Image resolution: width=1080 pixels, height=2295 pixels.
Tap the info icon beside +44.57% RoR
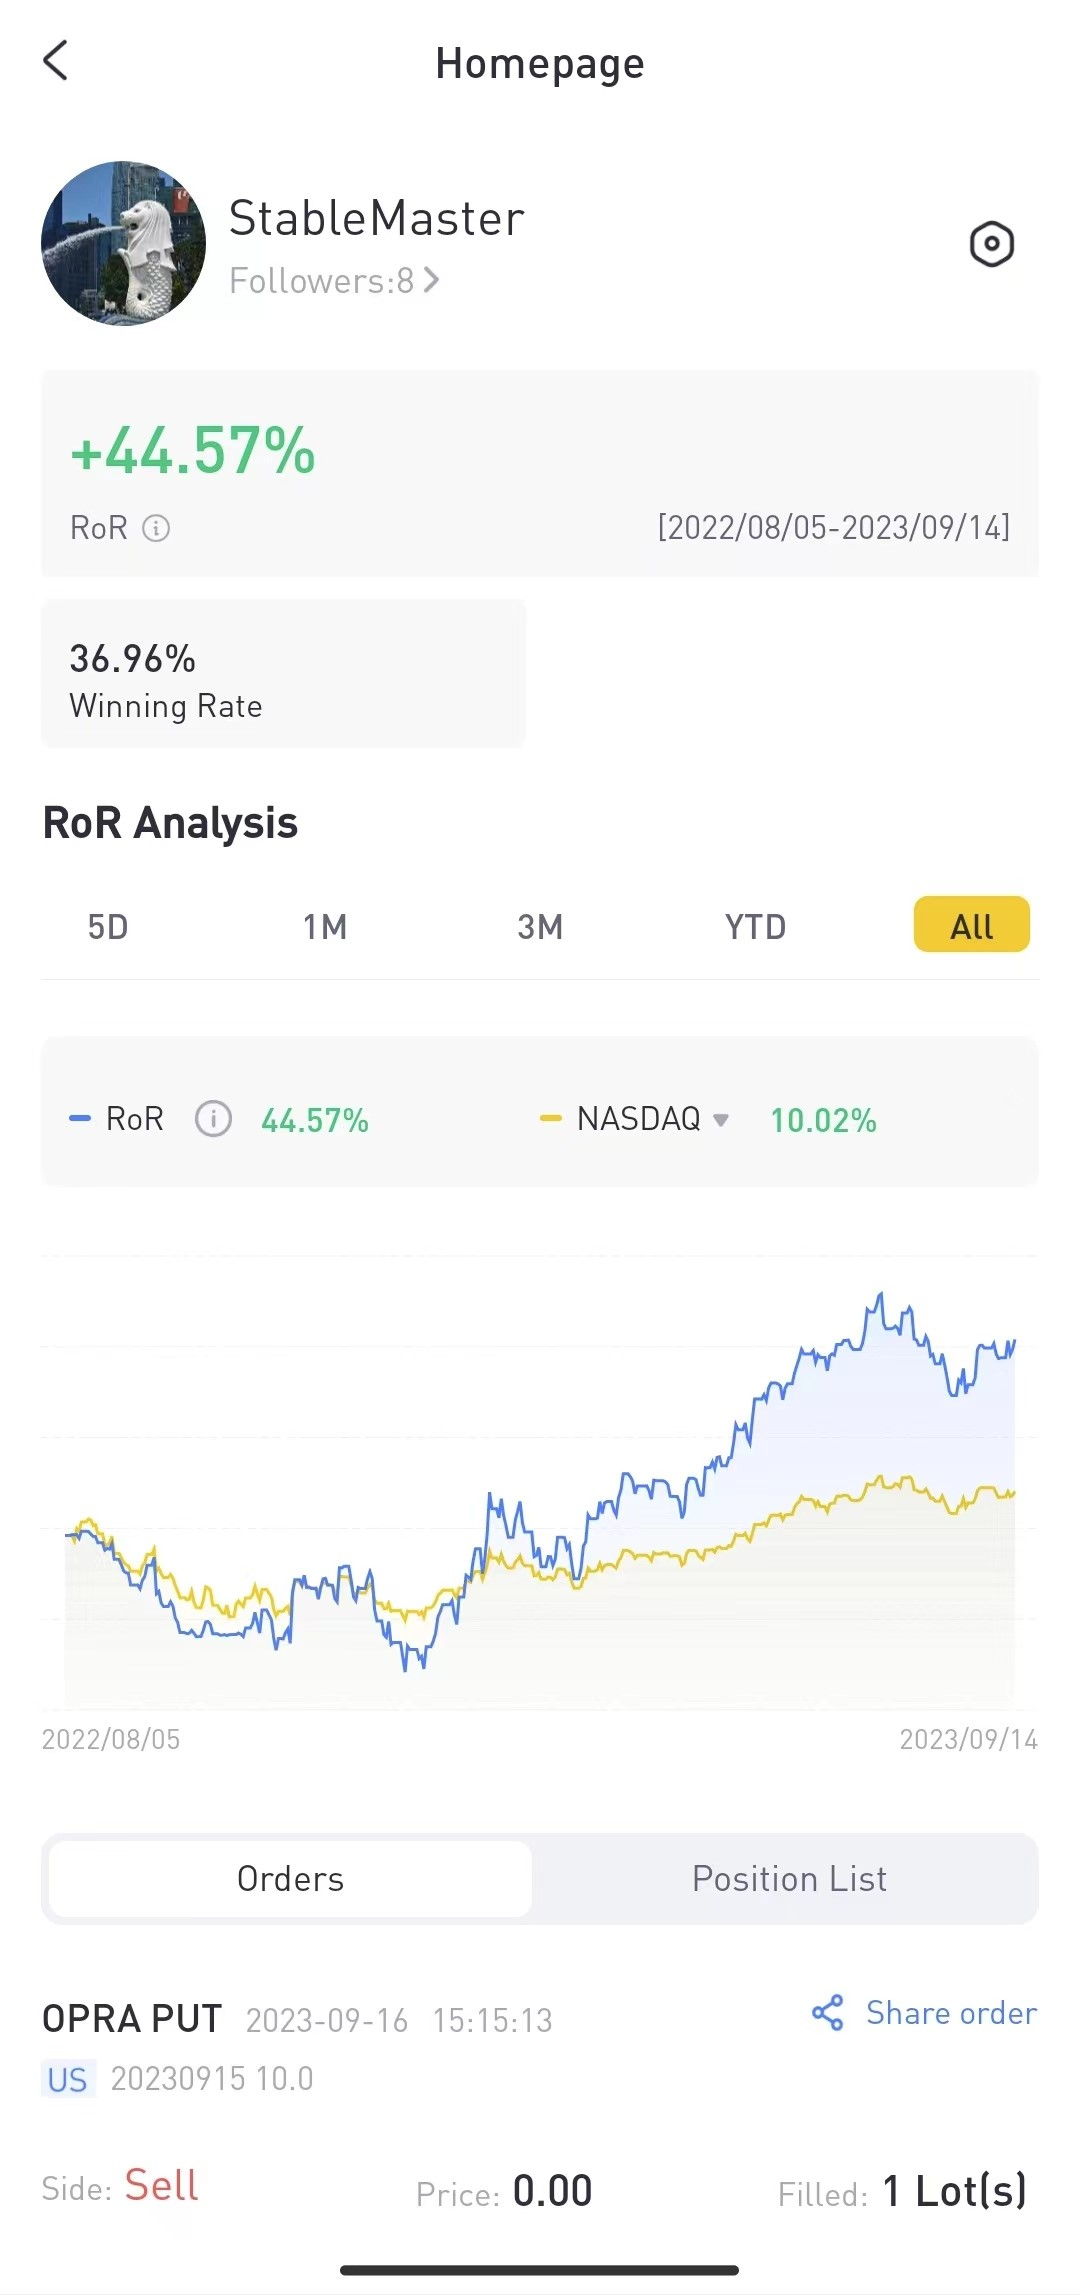156,528
